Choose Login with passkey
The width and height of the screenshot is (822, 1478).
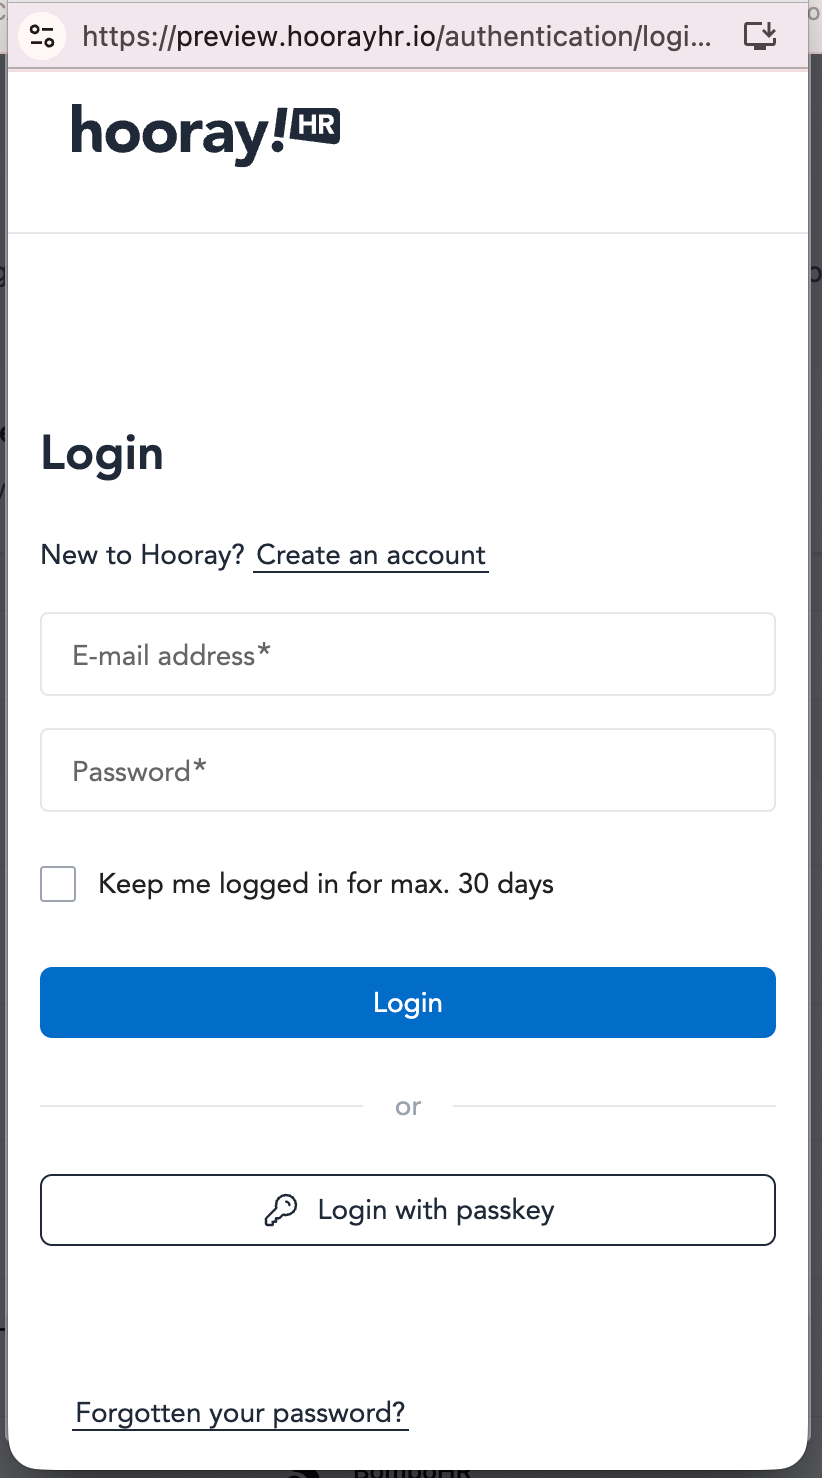coord(408,1210)
